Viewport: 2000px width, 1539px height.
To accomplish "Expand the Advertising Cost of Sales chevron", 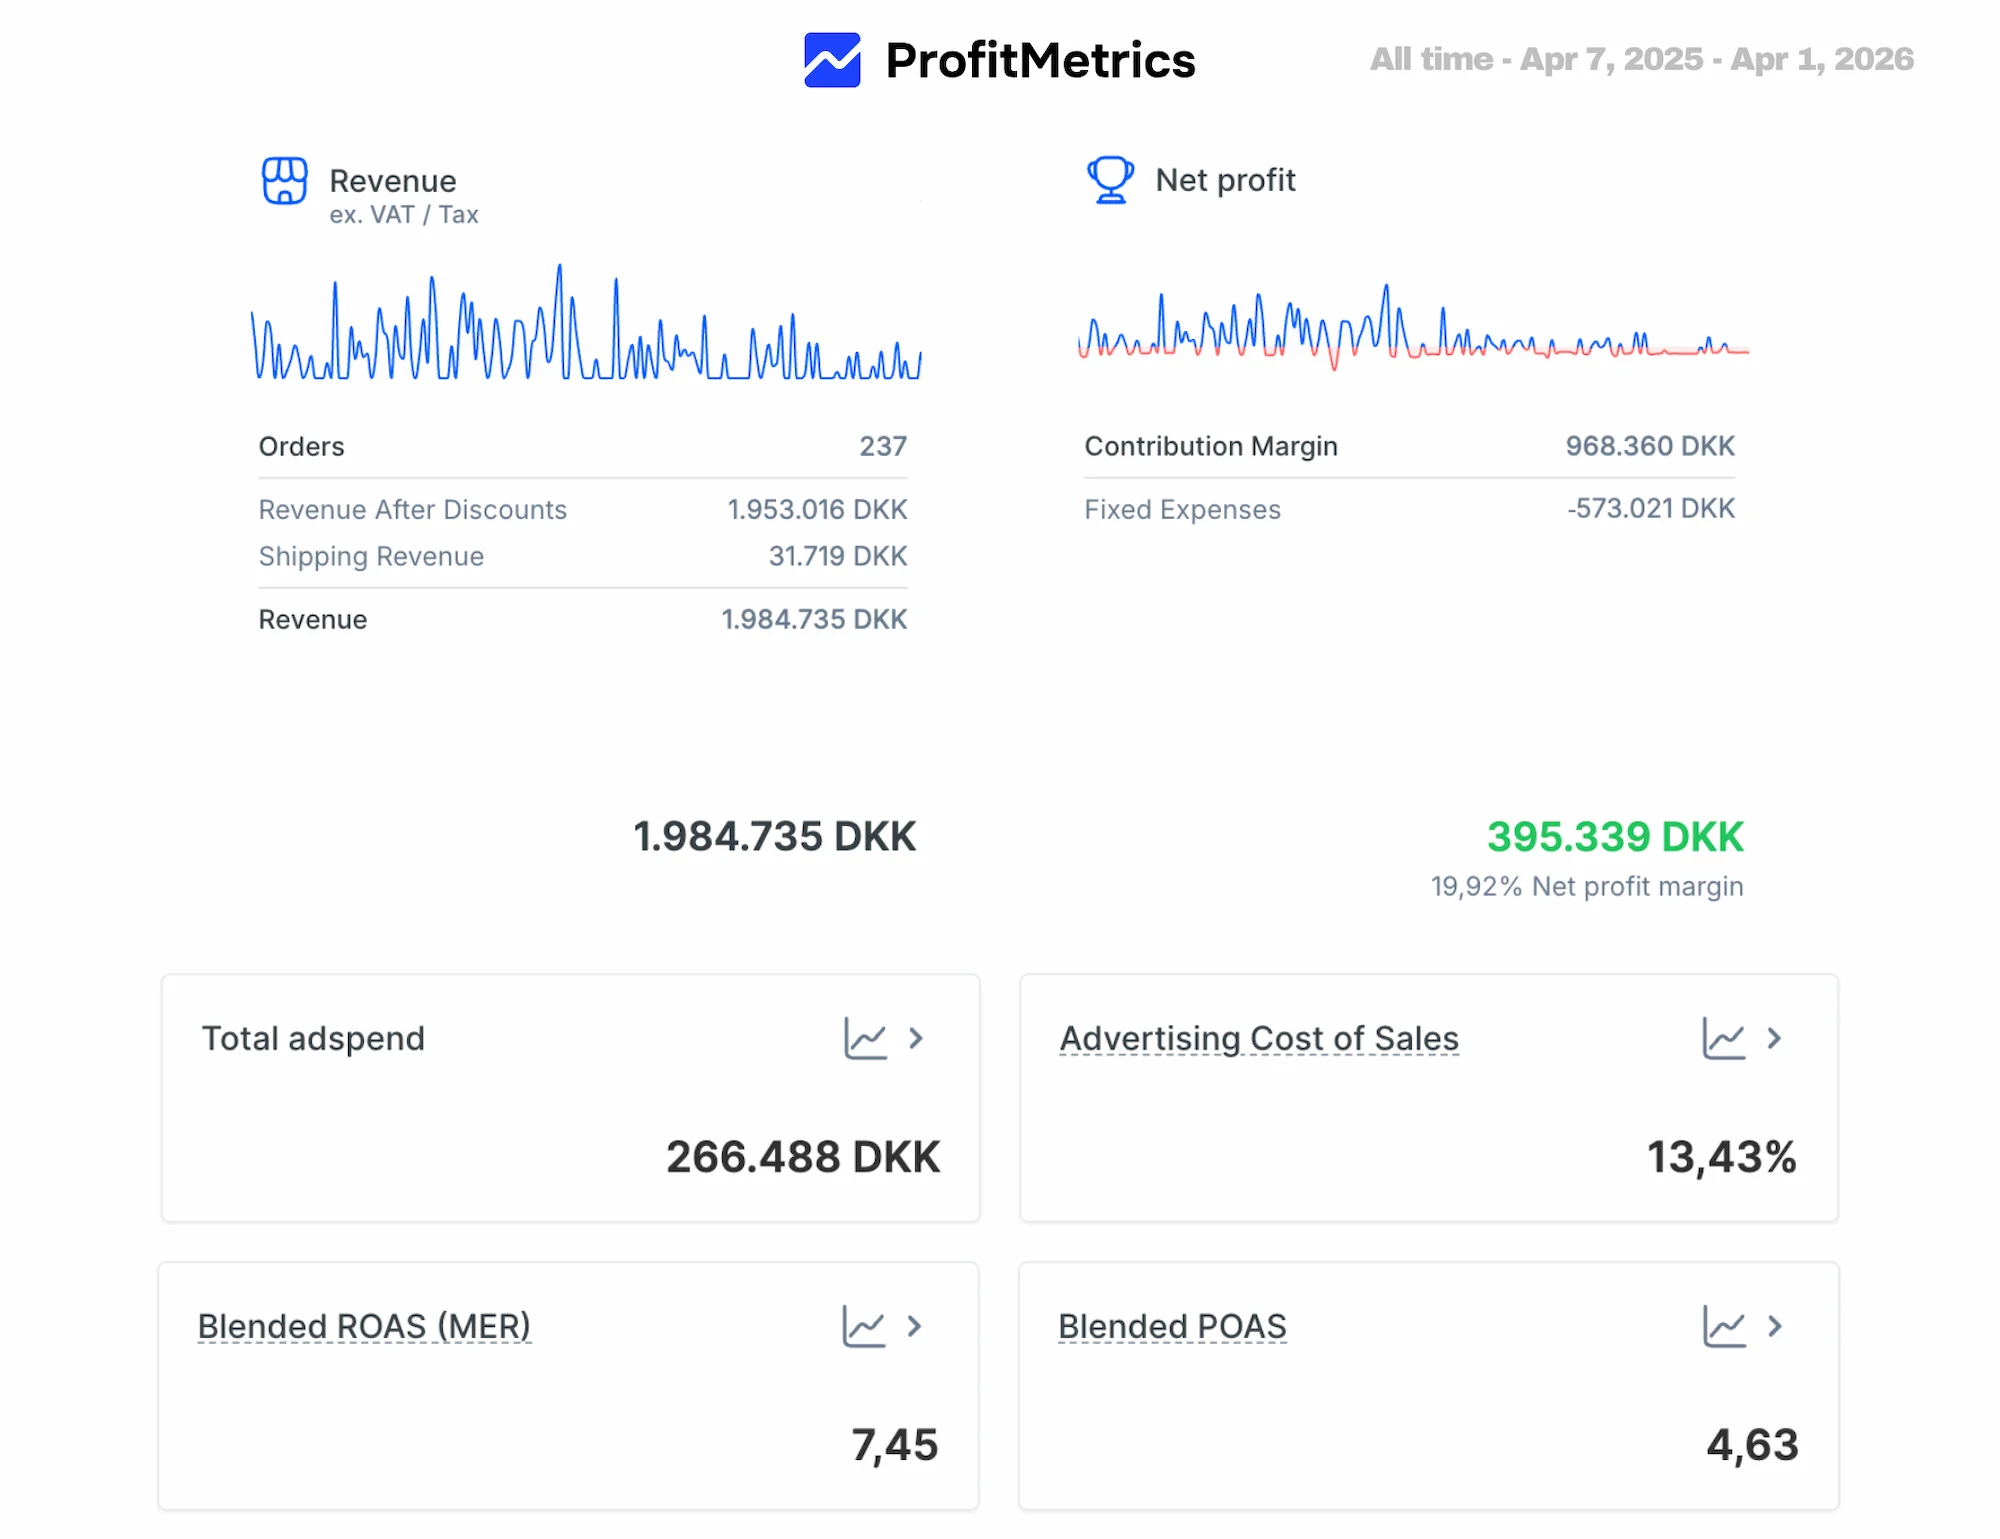I will (x=1774, y=1039).
